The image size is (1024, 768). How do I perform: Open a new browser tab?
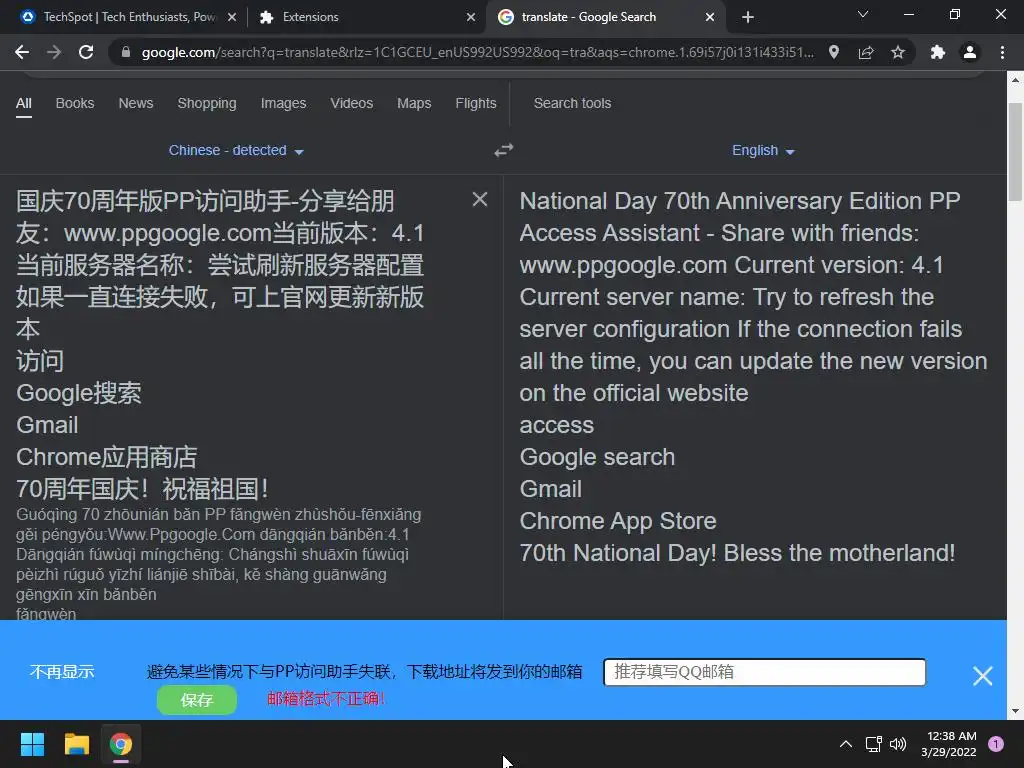click(x=748, y=17)
